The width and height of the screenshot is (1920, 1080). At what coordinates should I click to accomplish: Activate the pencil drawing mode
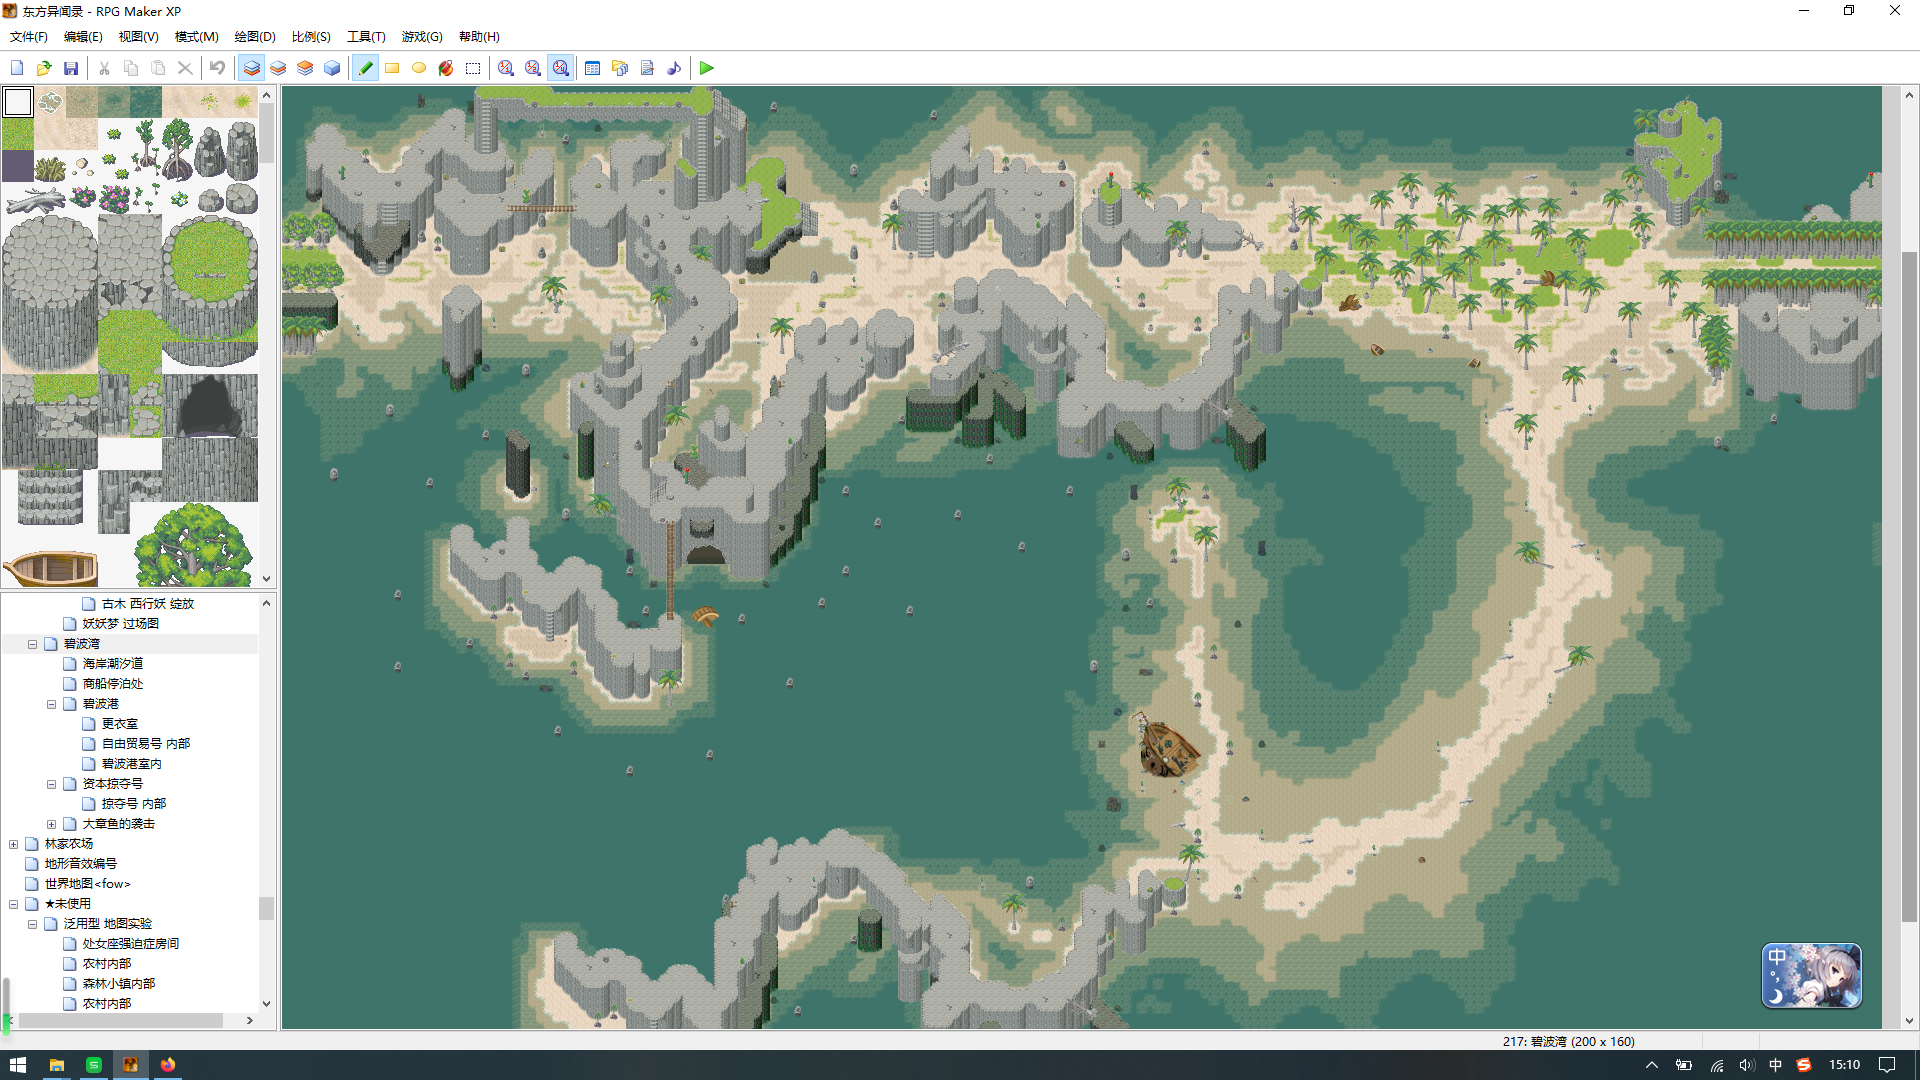tap(365, 68)
